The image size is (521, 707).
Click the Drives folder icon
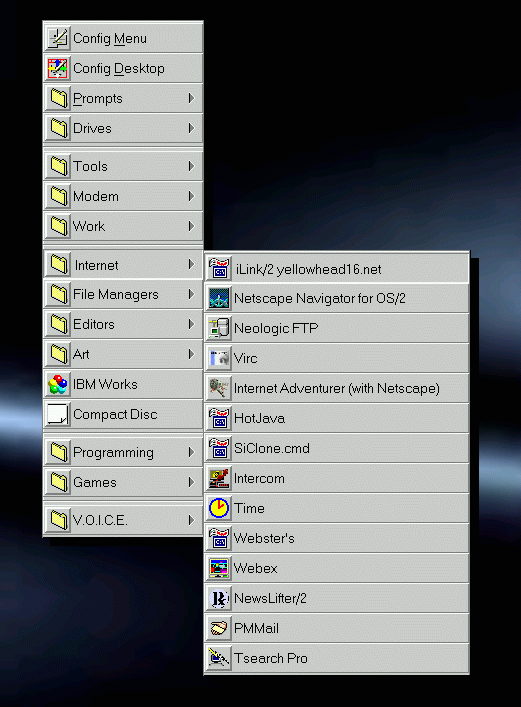59,128
